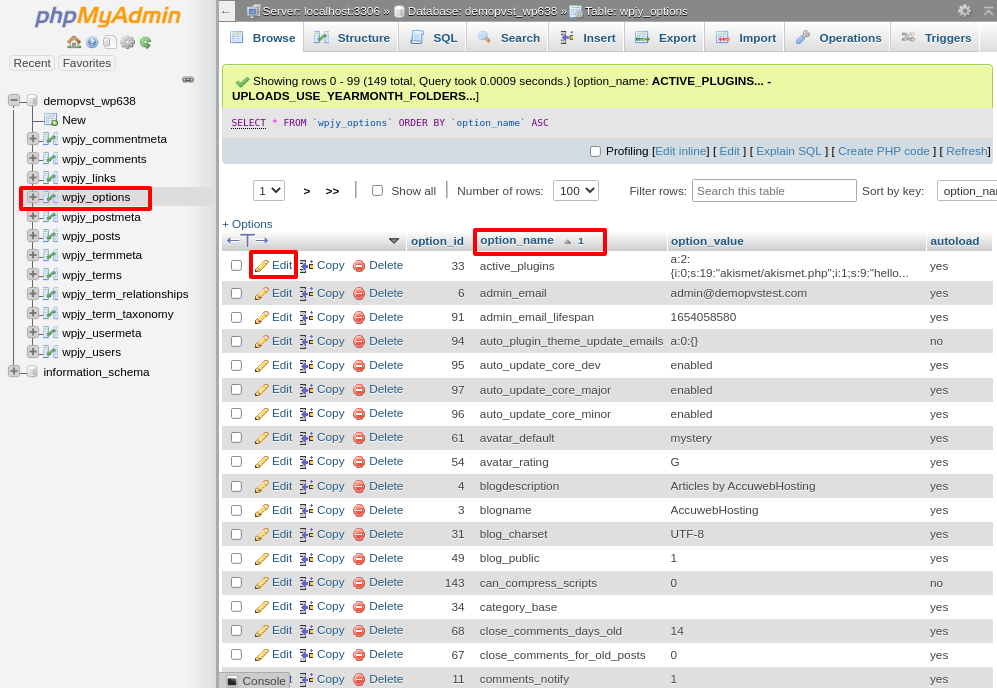
Task: Switch to the SQL tab
Action: 434,38
